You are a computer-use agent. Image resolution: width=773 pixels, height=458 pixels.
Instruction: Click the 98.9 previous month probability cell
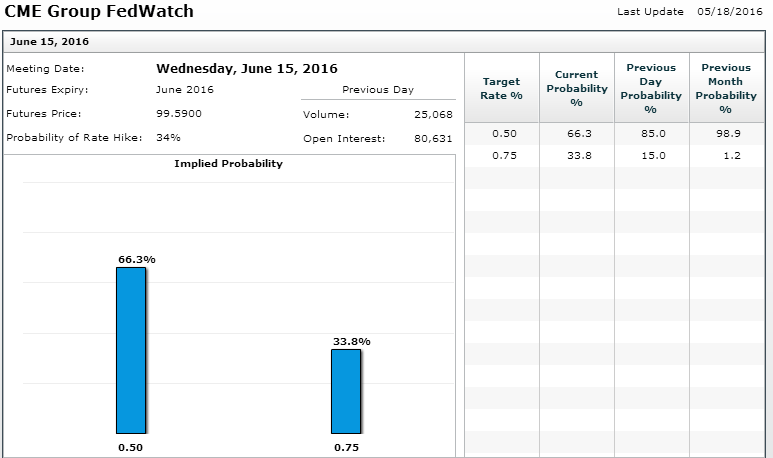(x=729, y=134)
